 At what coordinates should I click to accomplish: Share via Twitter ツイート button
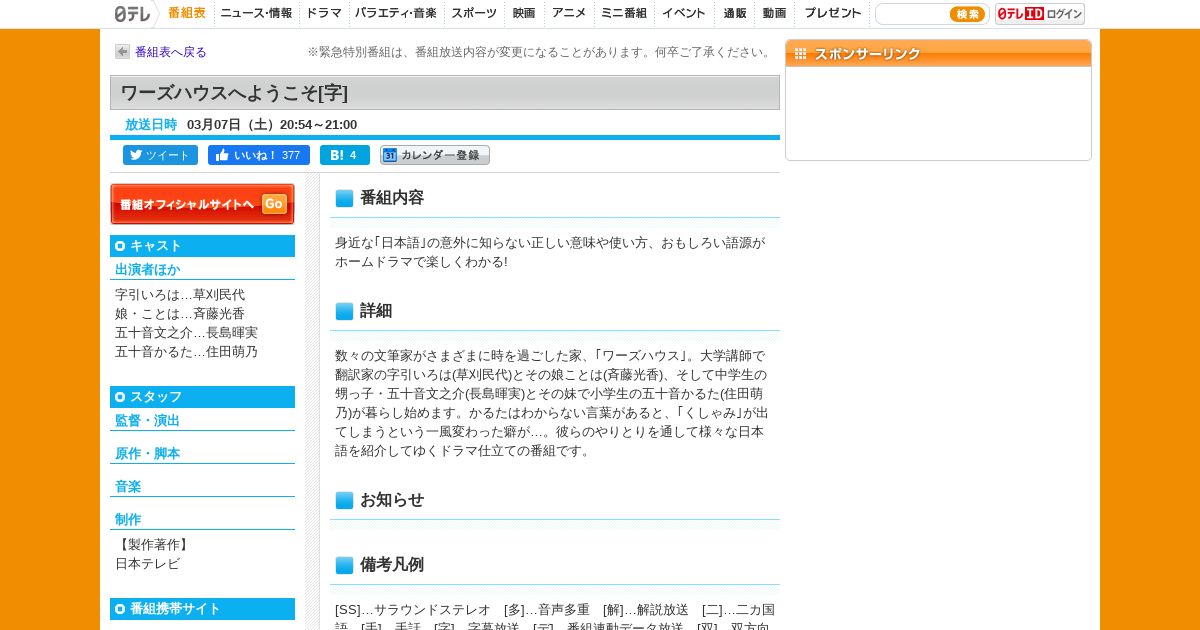(x=160, y=155)
